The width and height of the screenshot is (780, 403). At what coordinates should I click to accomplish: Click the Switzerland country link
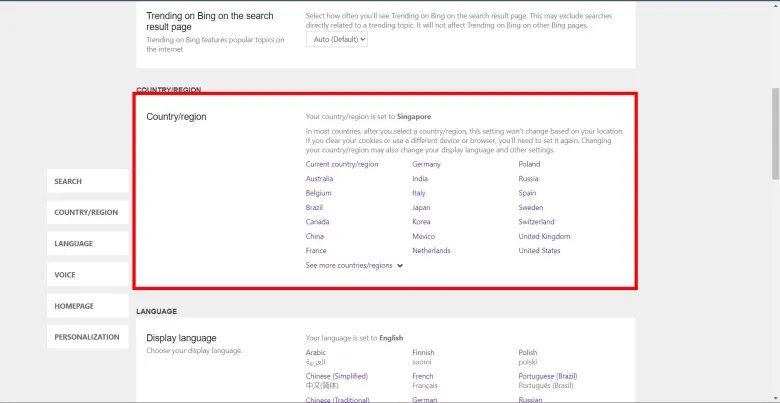tap(536, 222)
